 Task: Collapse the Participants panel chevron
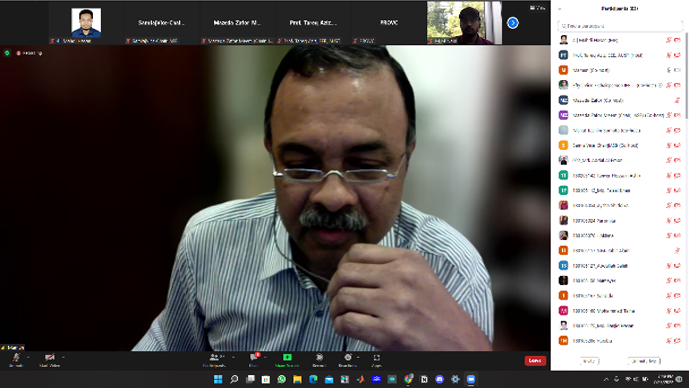point(559,9)
